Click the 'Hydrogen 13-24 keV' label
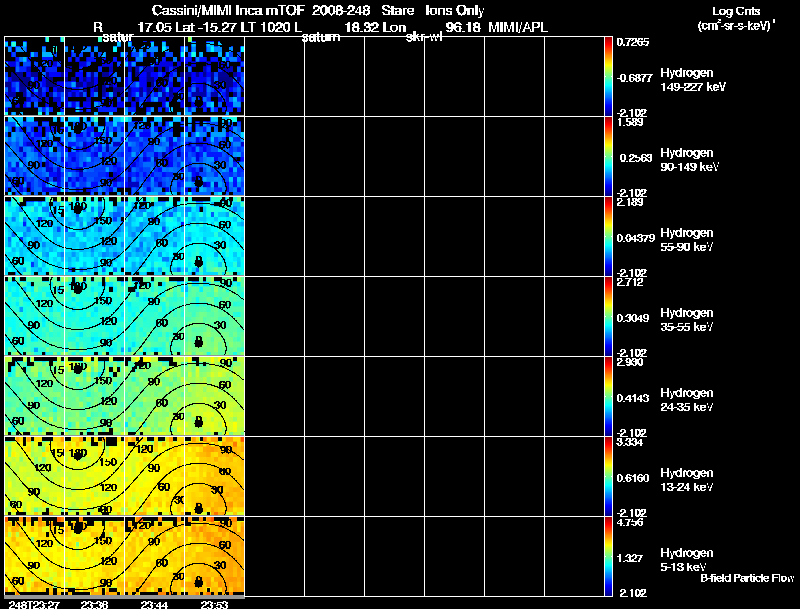This screenshot has height=609, width=800. click(687, 480)
